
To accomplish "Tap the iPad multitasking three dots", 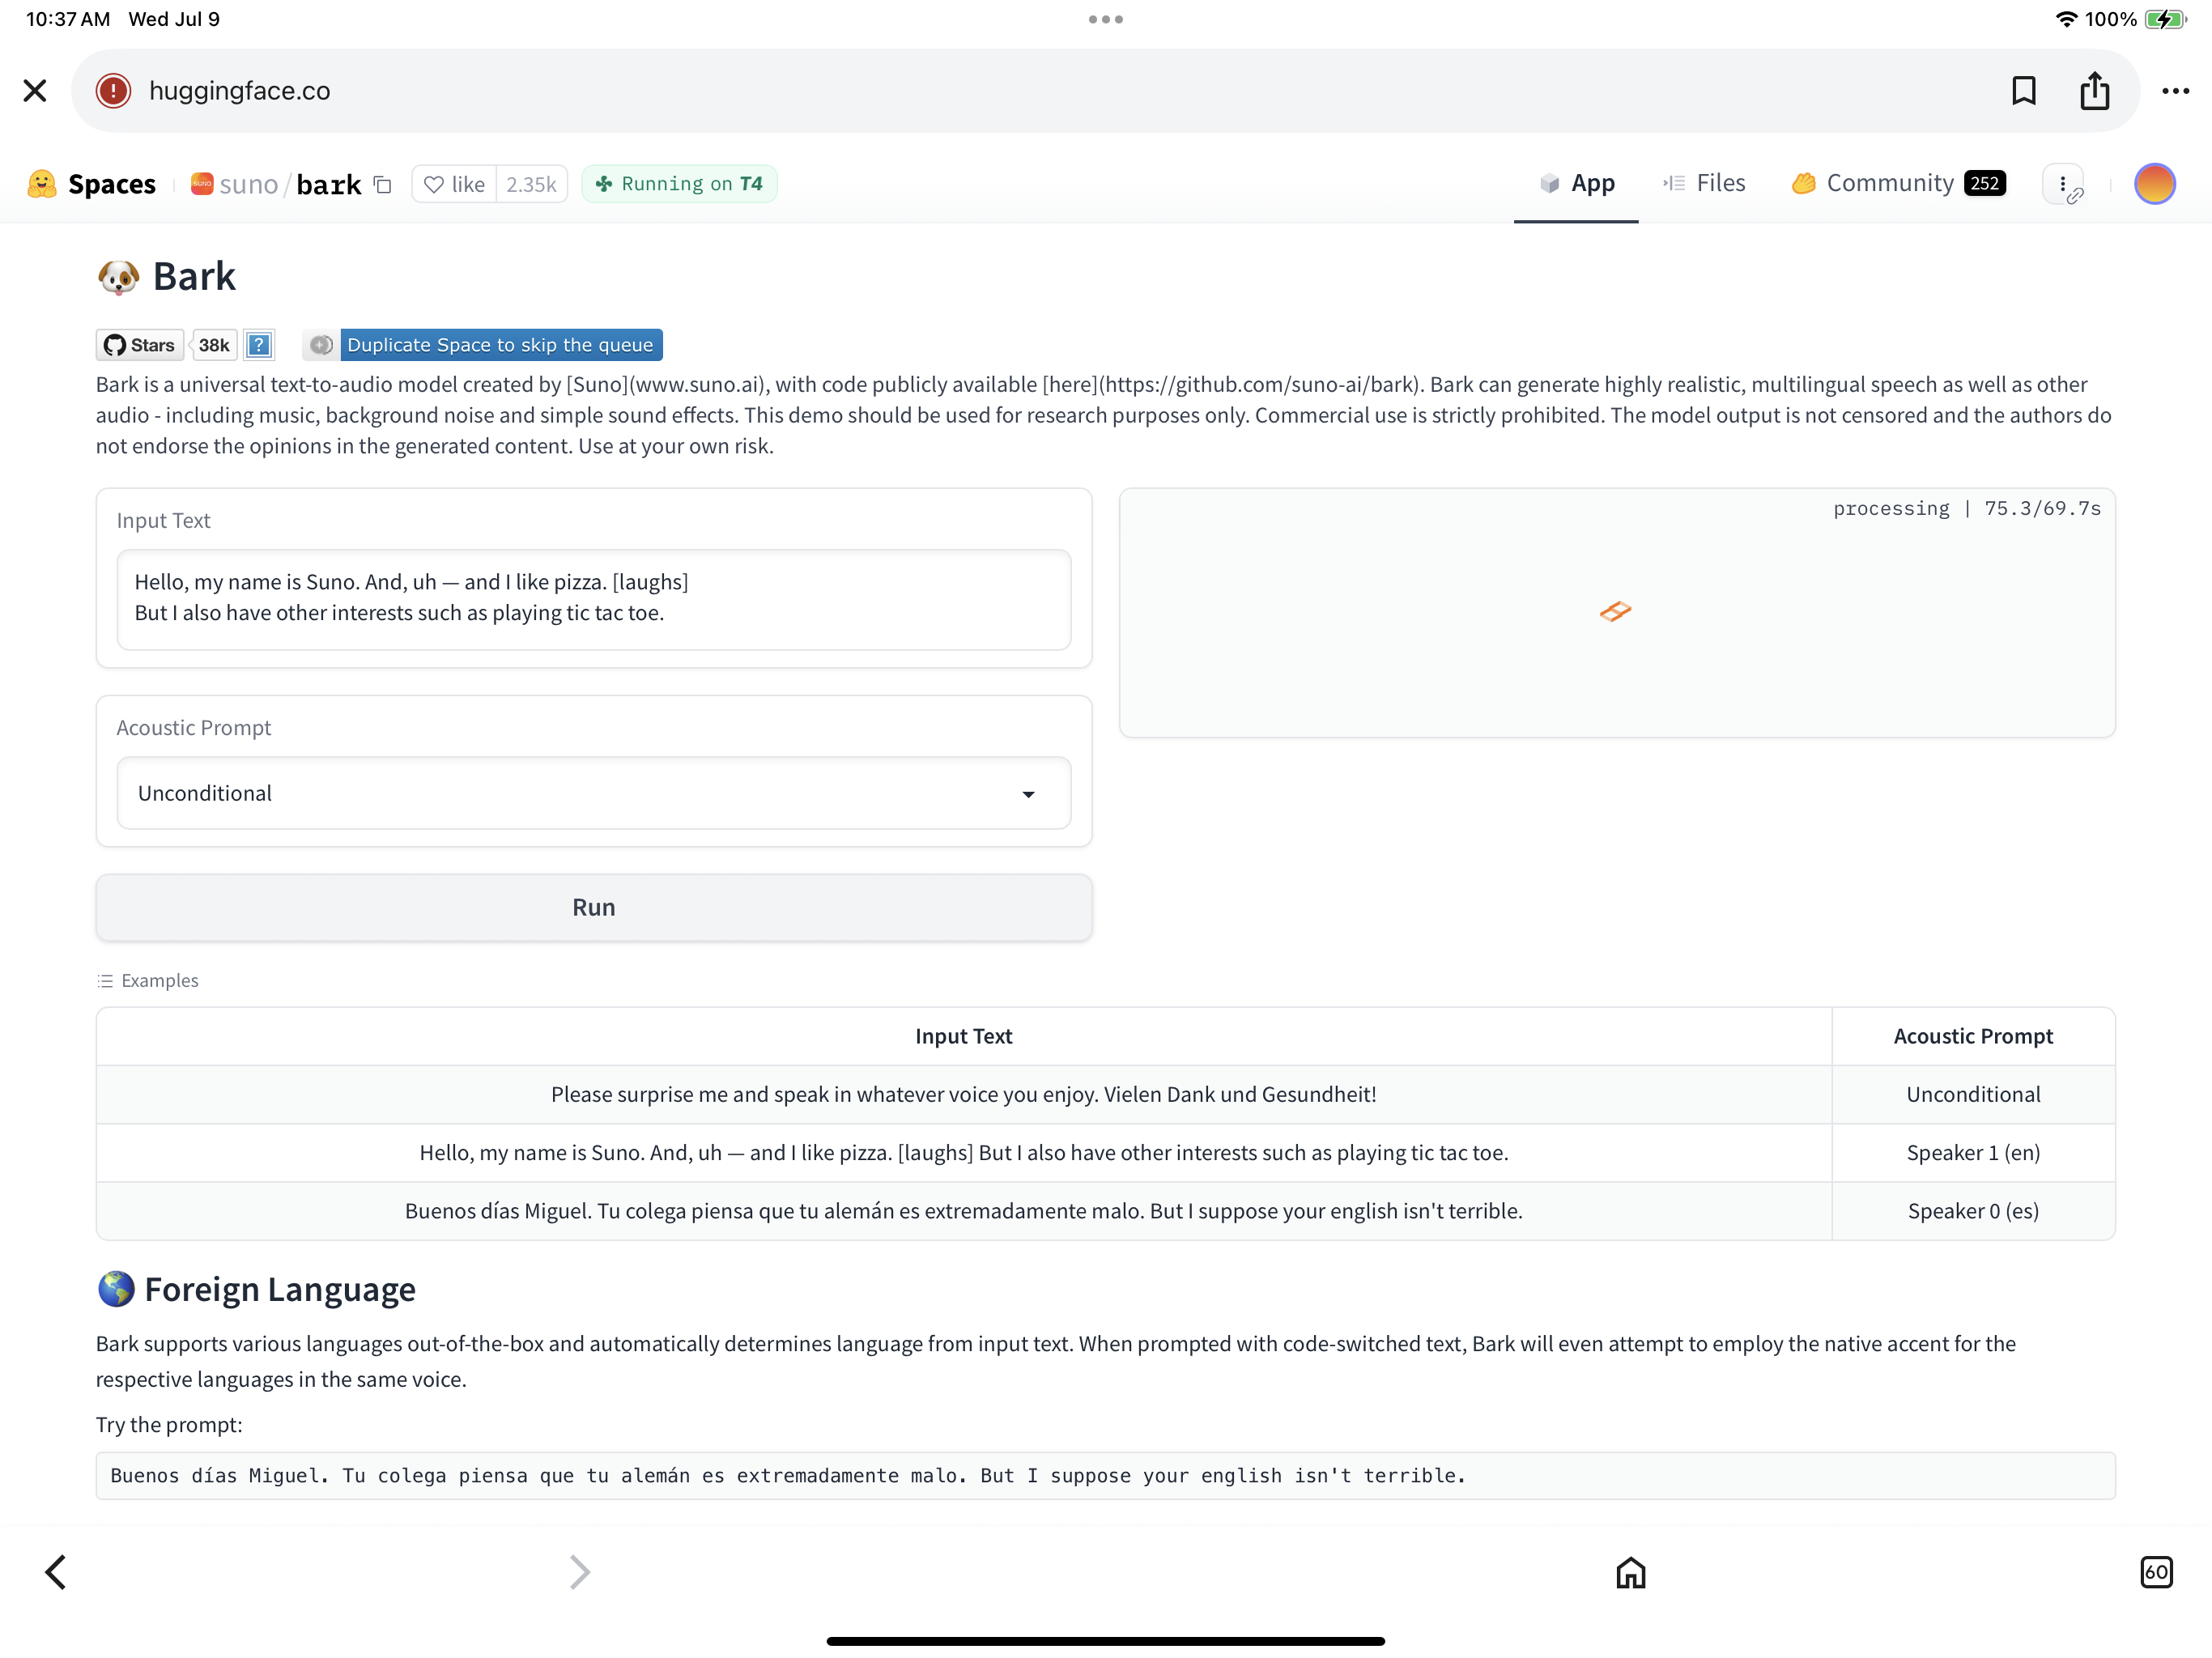I will (1105, 19).
